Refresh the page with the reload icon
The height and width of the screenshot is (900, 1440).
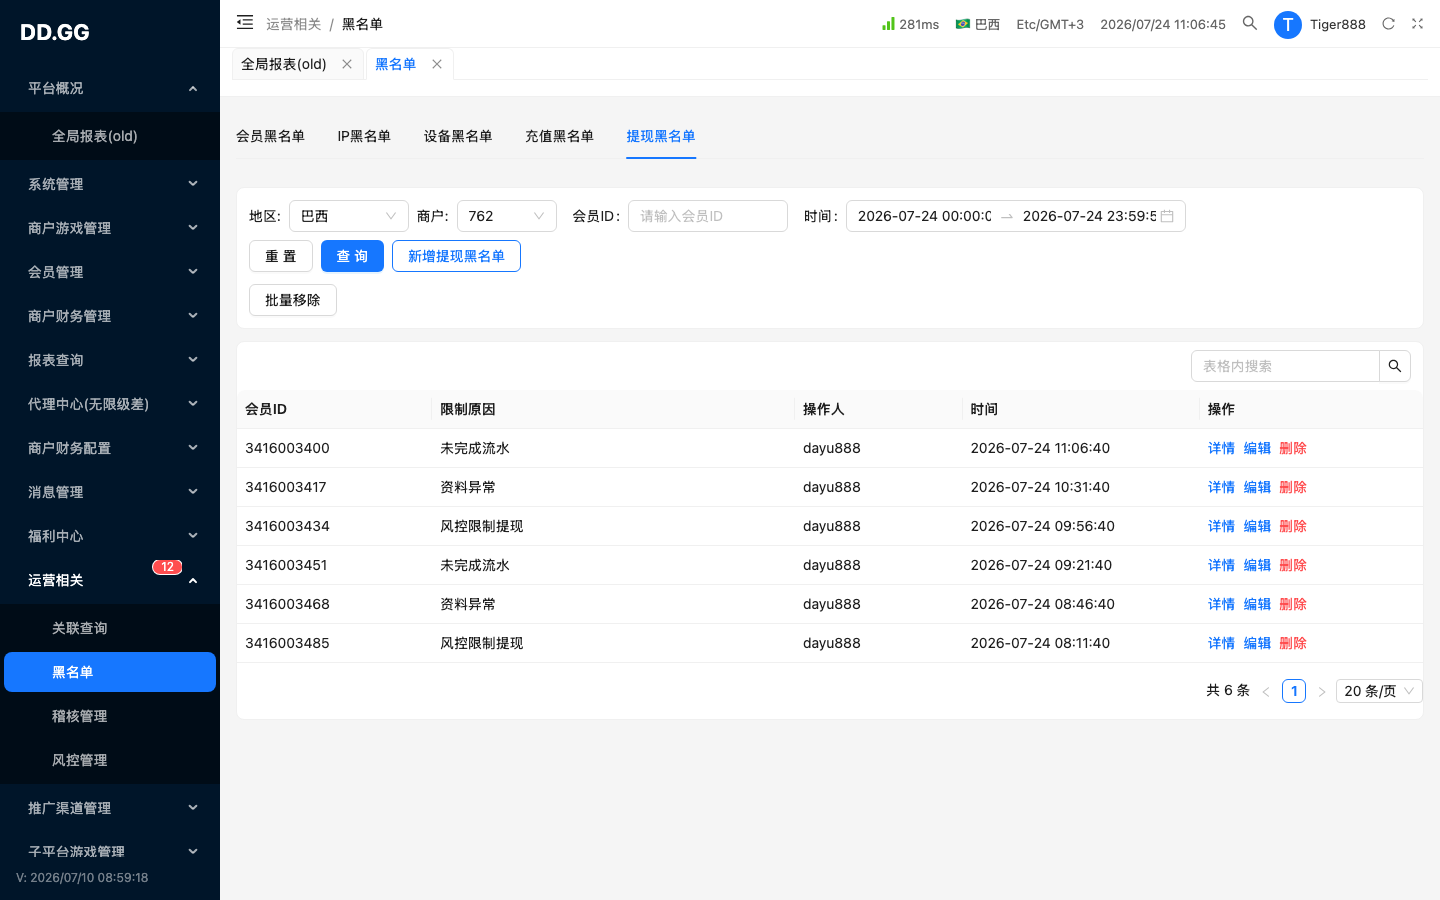[x=1388, y=23]
